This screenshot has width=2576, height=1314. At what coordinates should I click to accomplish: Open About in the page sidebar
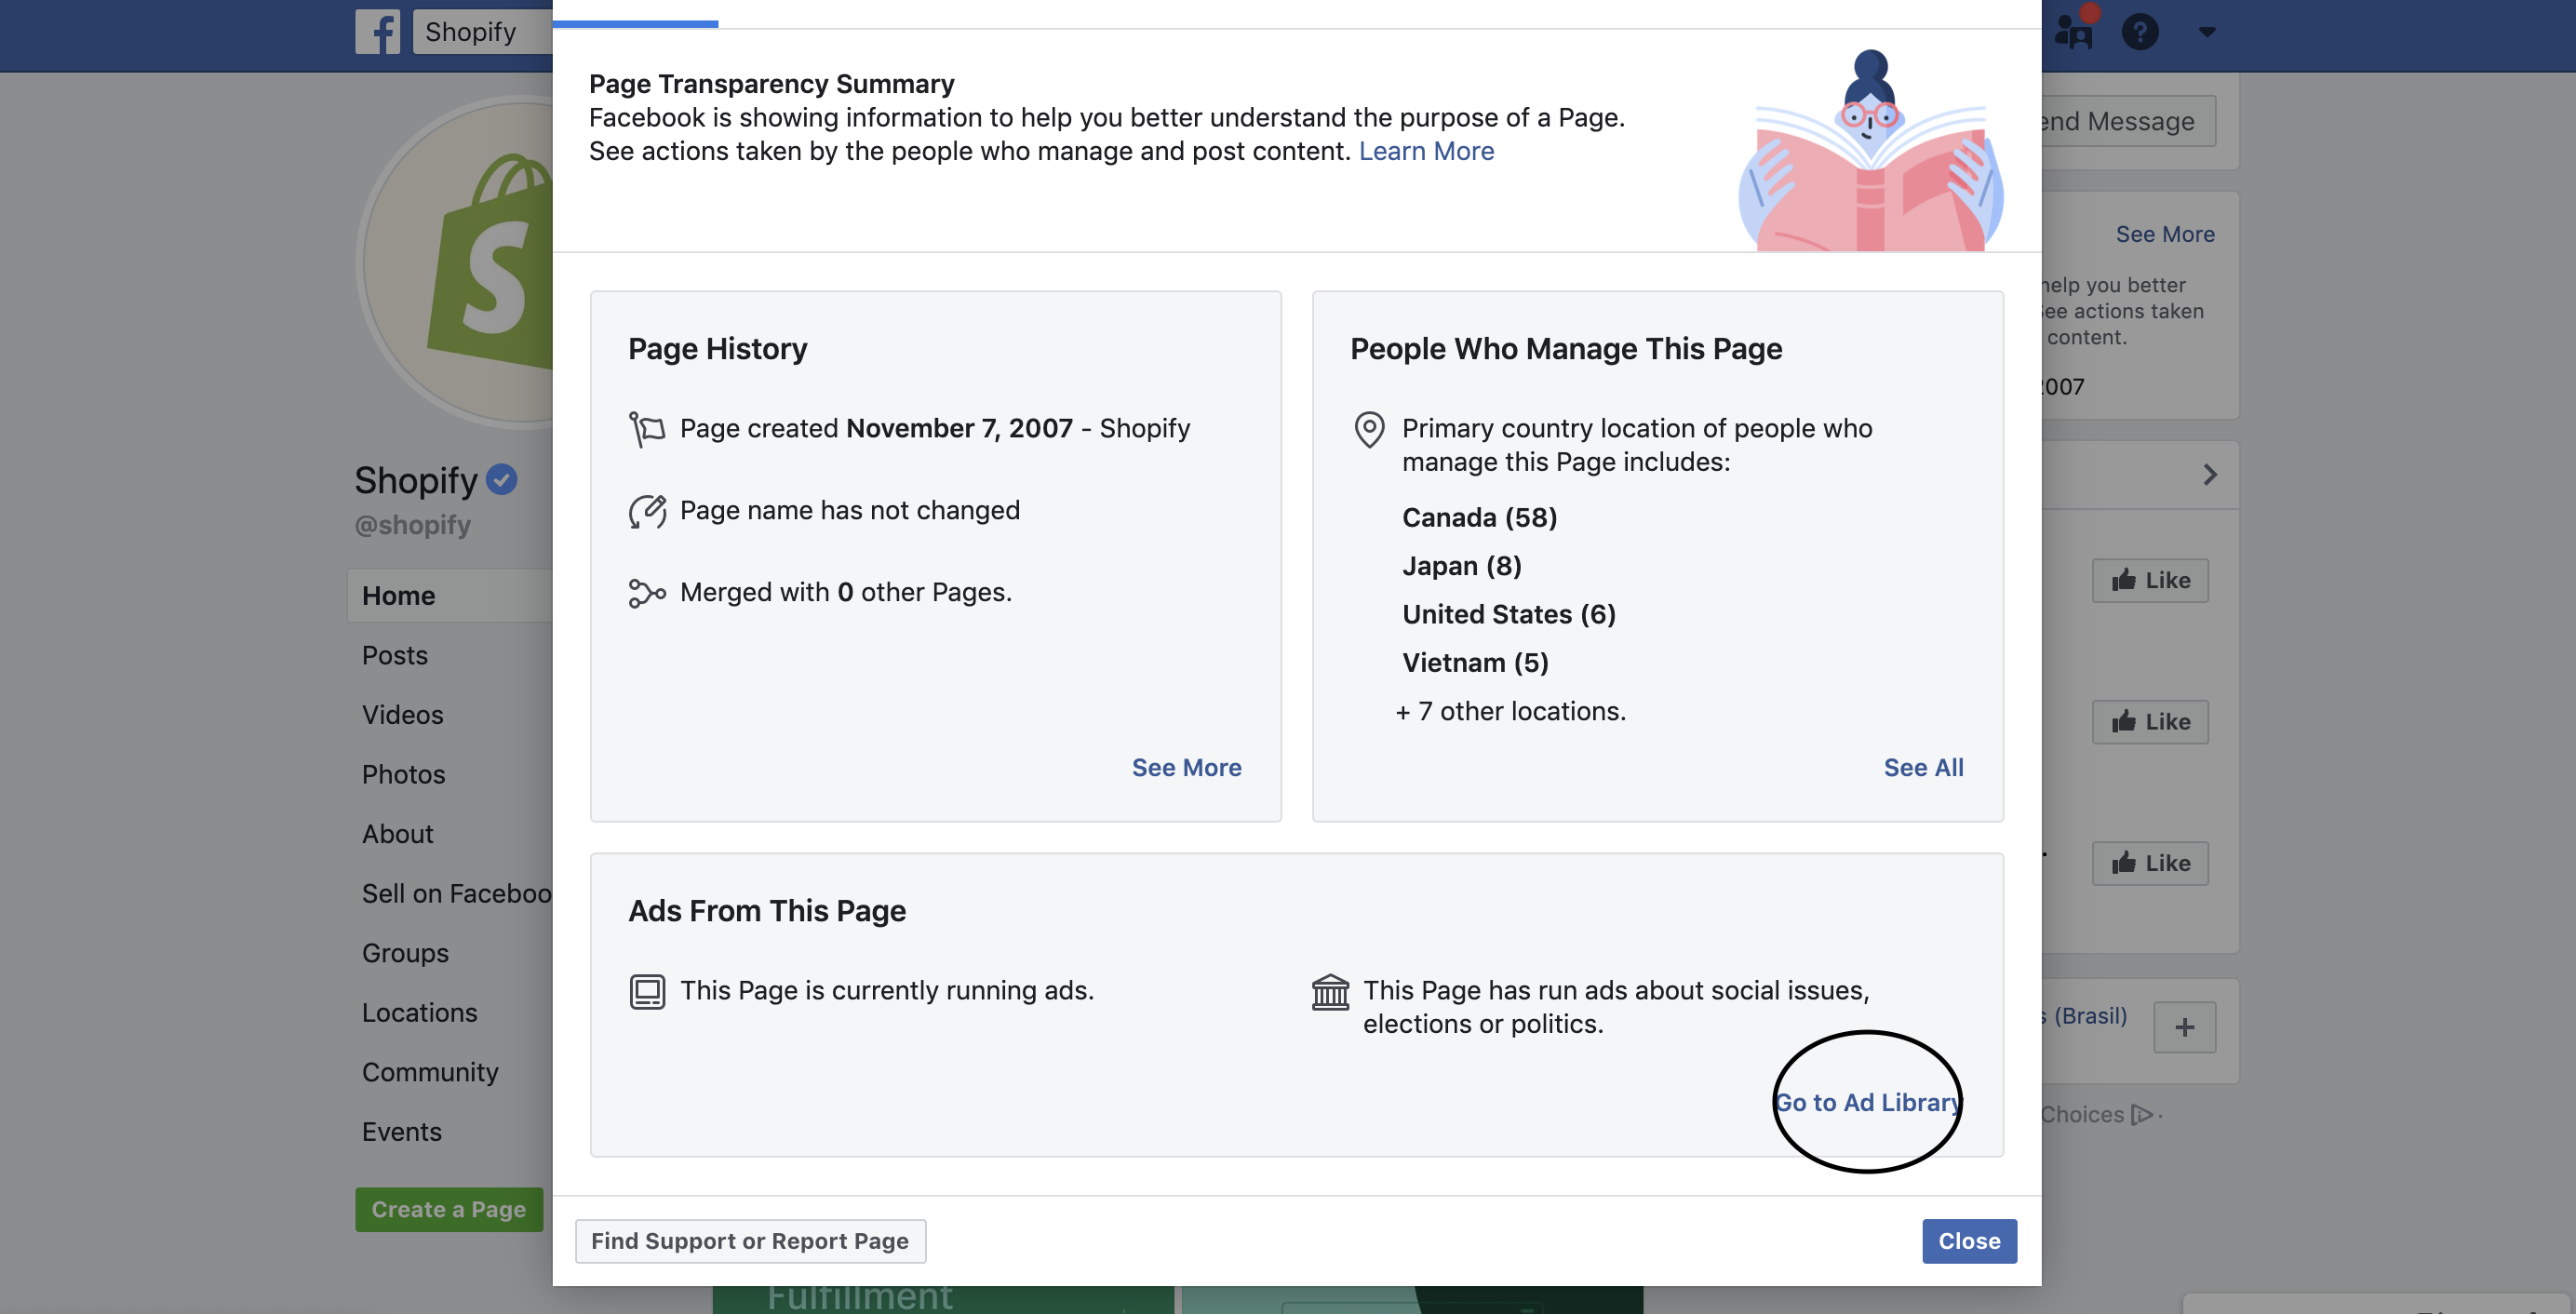click(397, 834)
